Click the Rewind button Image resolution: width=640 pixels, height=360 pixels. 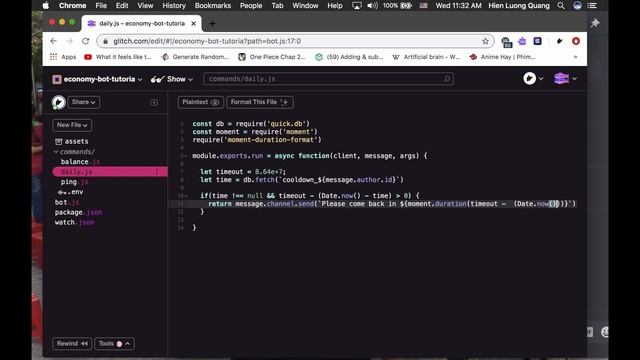click(x=72, y=344)
